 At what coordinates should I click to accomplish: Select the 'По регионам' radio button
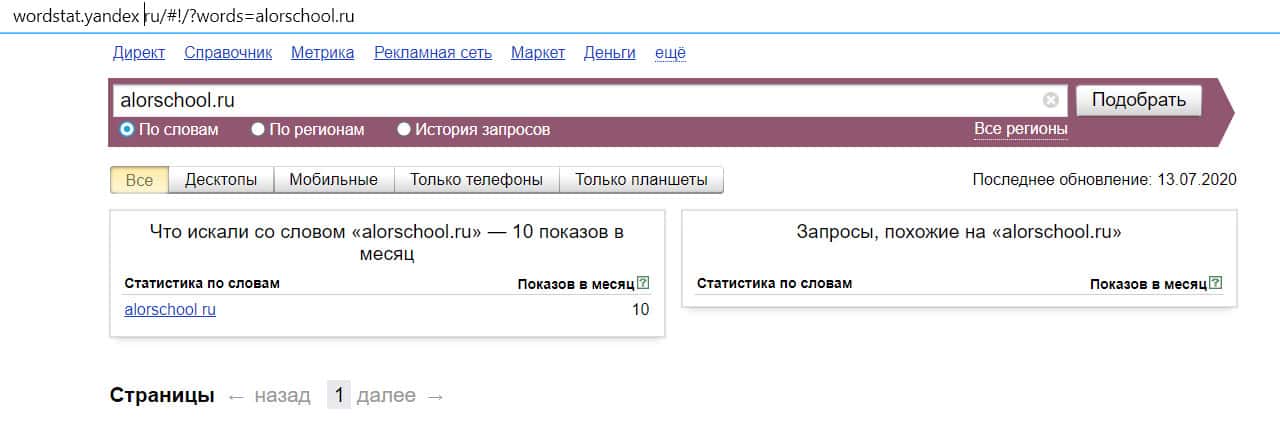point(258,129)
